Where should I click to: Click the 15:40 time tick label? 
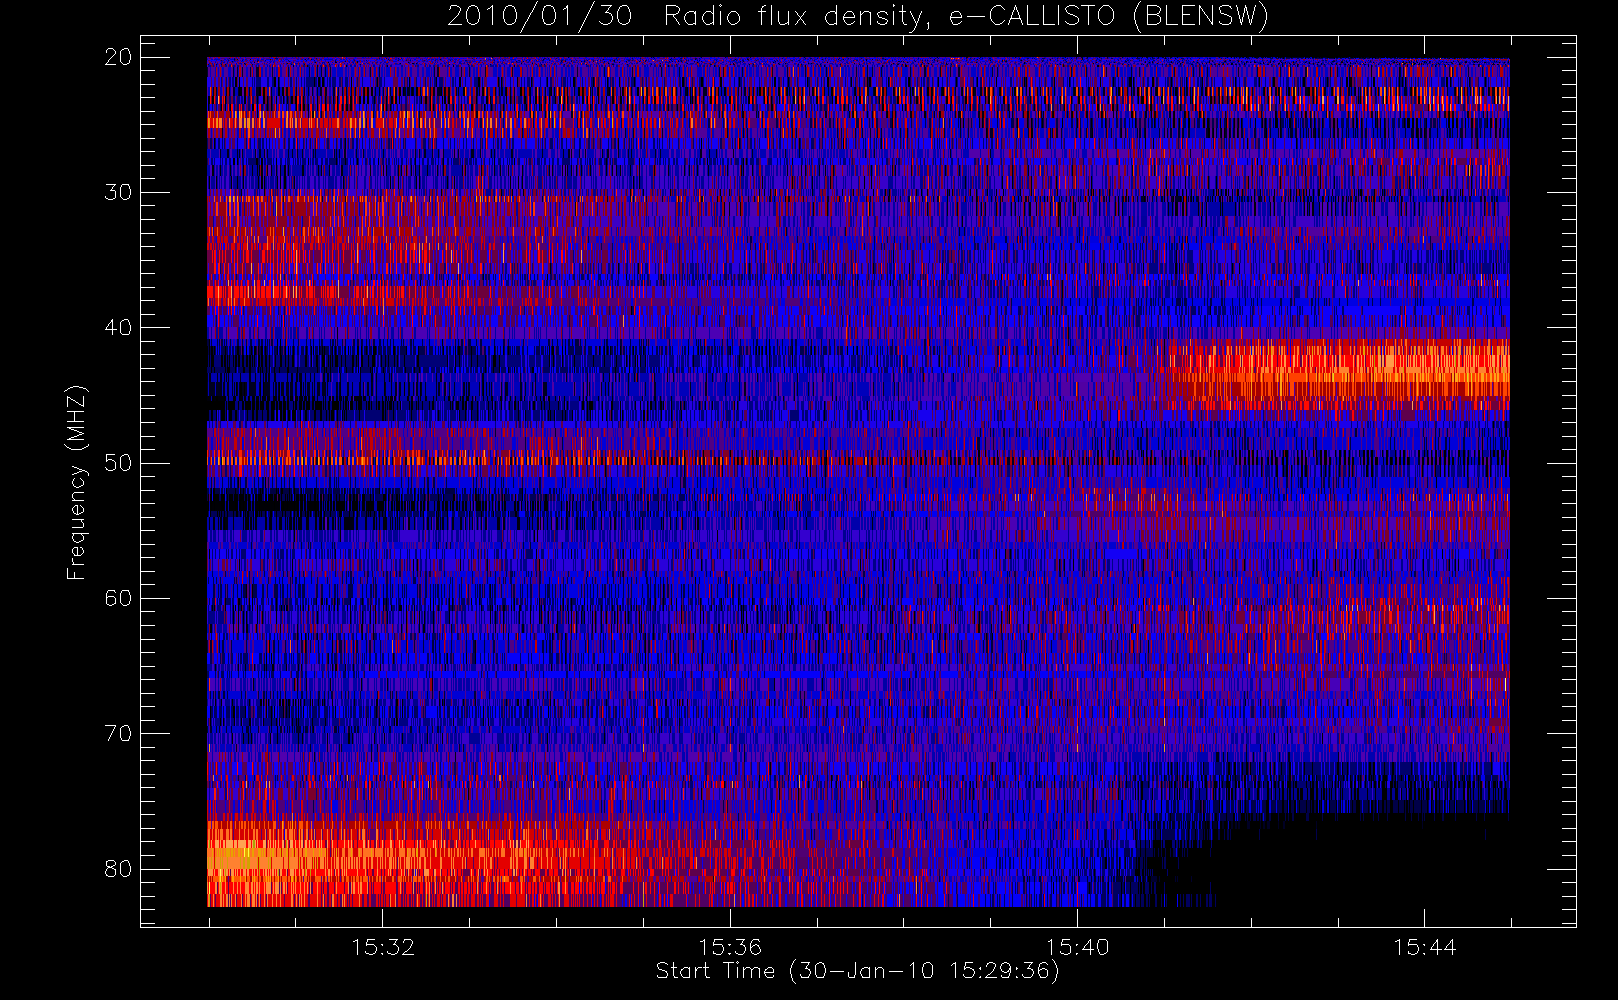coord(1078,947)
